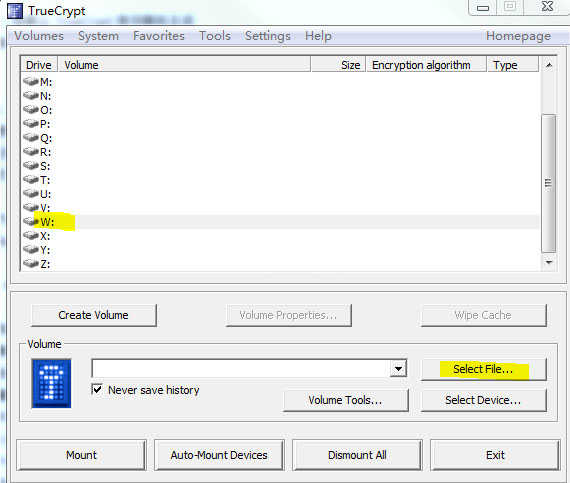
Task: Click the T: drive icon
Action: tap(31, 179)
